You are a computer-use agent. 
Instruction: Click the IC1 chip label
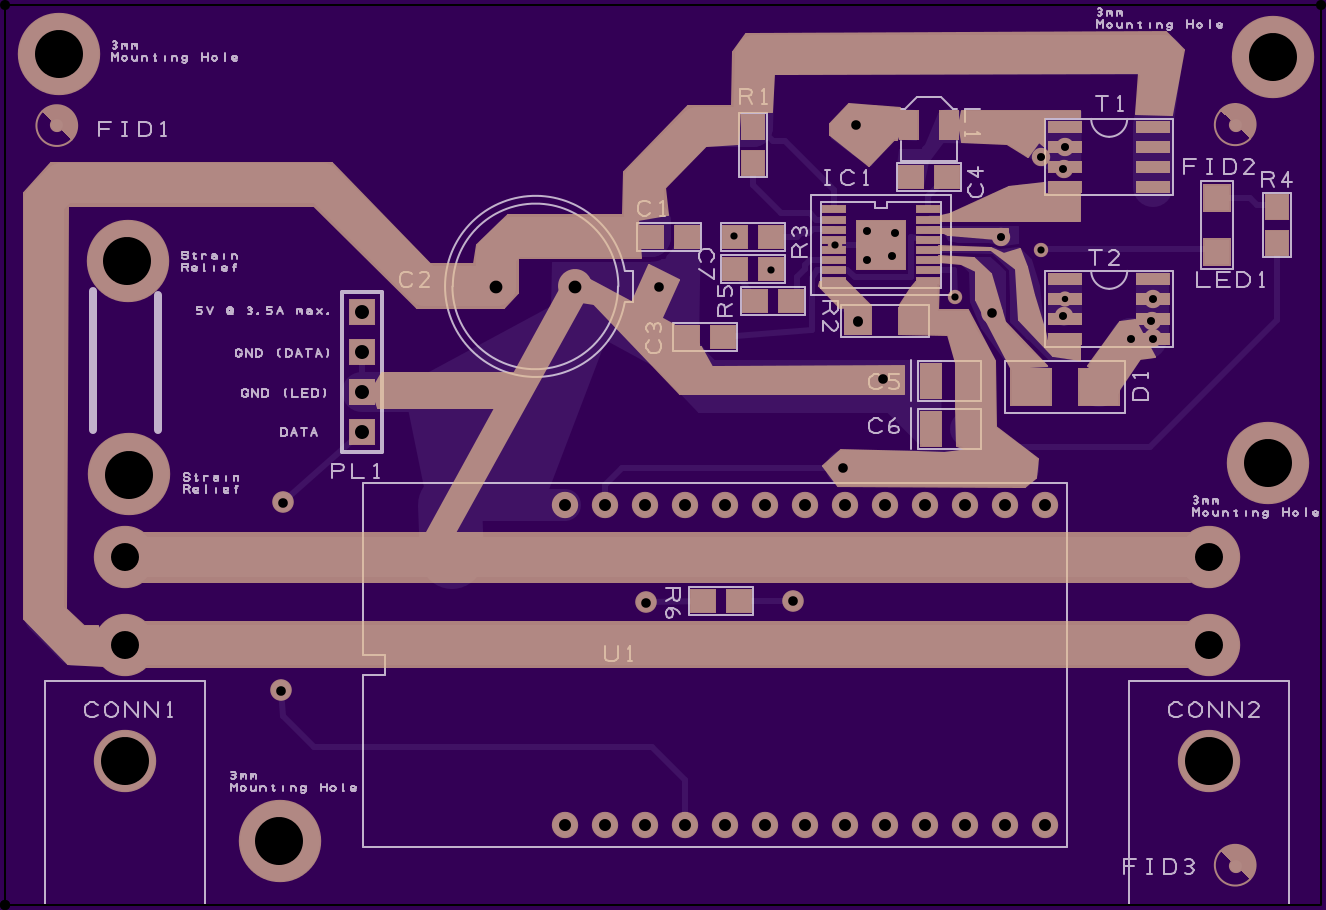[x=847, y=178]
